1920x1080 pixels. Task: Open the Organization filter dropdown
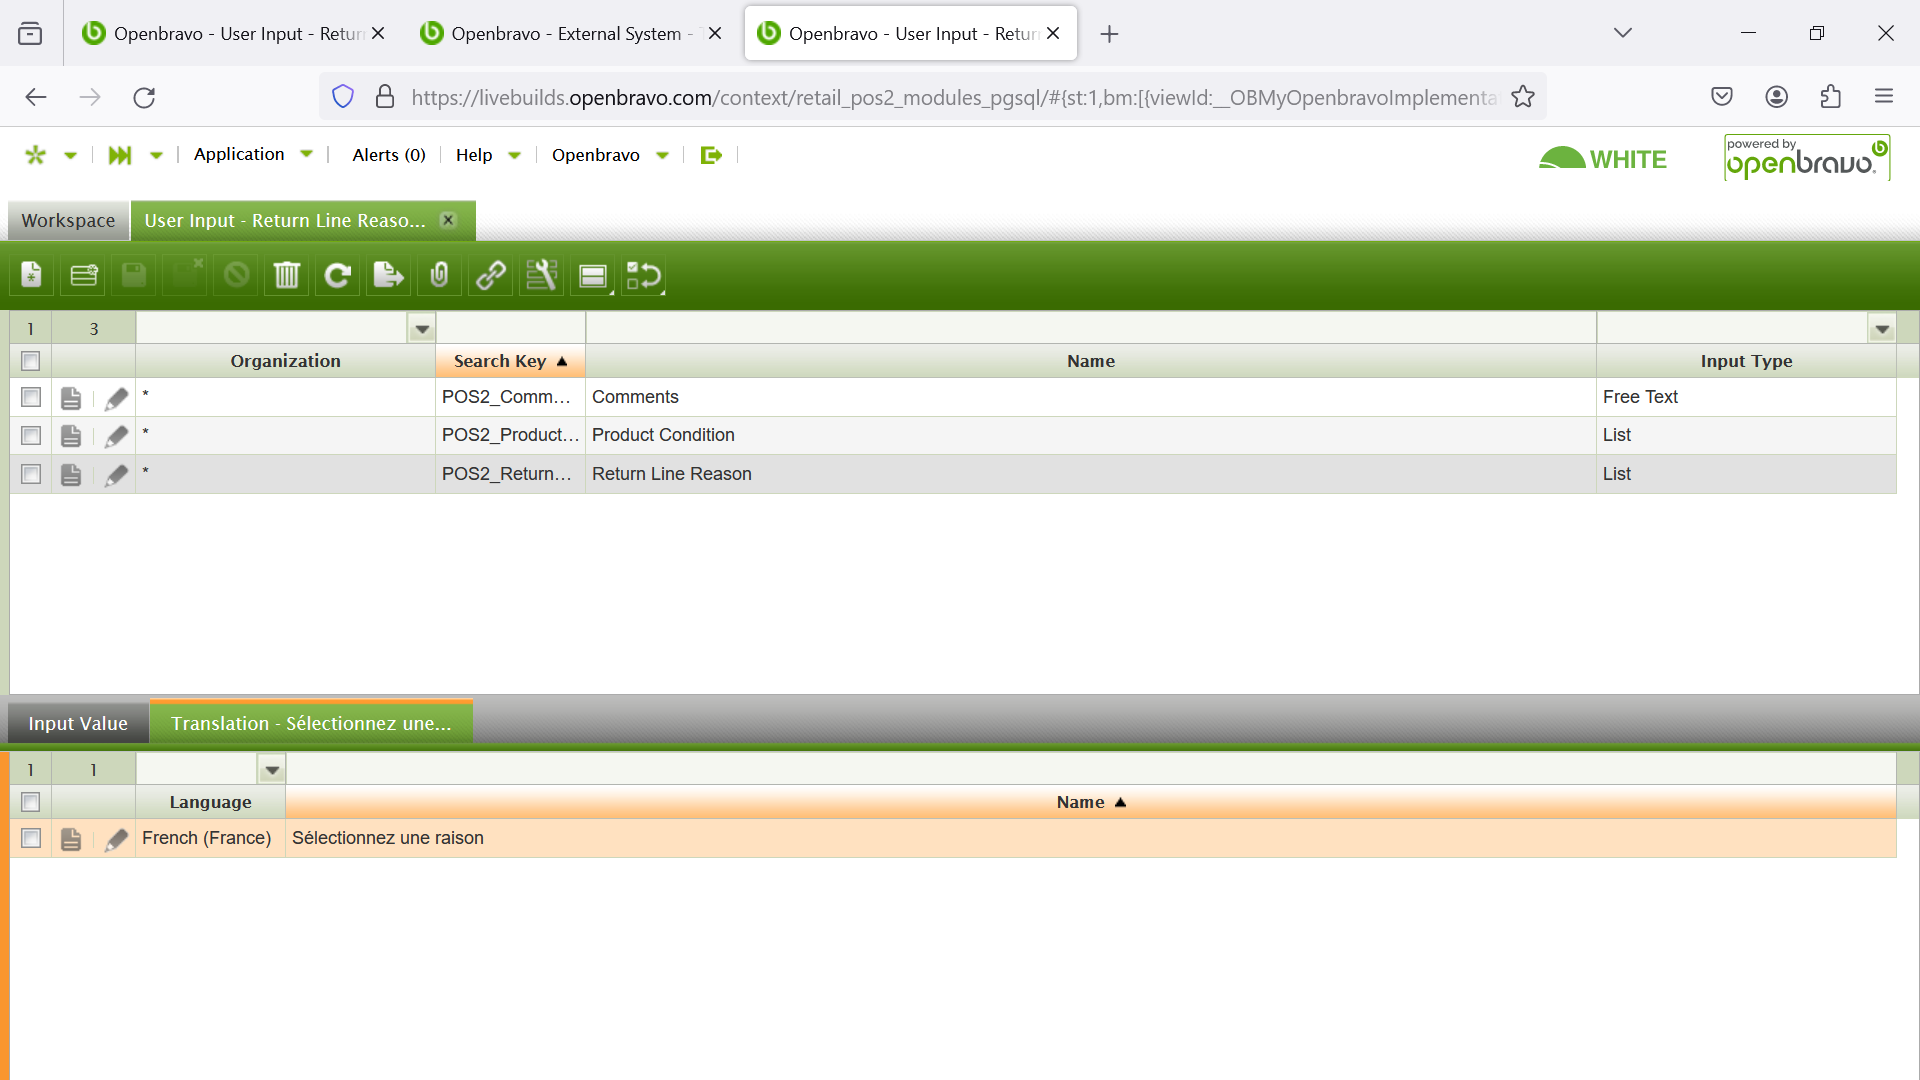422,329
